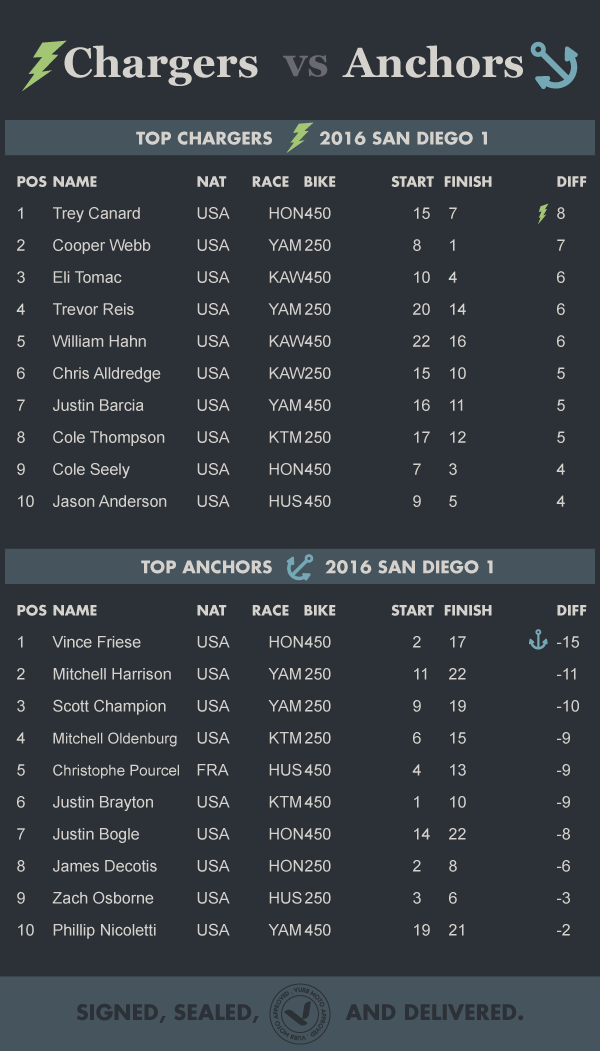Image resolution: width=600 pixels, height=1051 pixels.
Task: Click the small lightning bolt next to Trey Canard's diff
Action: [x=543, y=213]
